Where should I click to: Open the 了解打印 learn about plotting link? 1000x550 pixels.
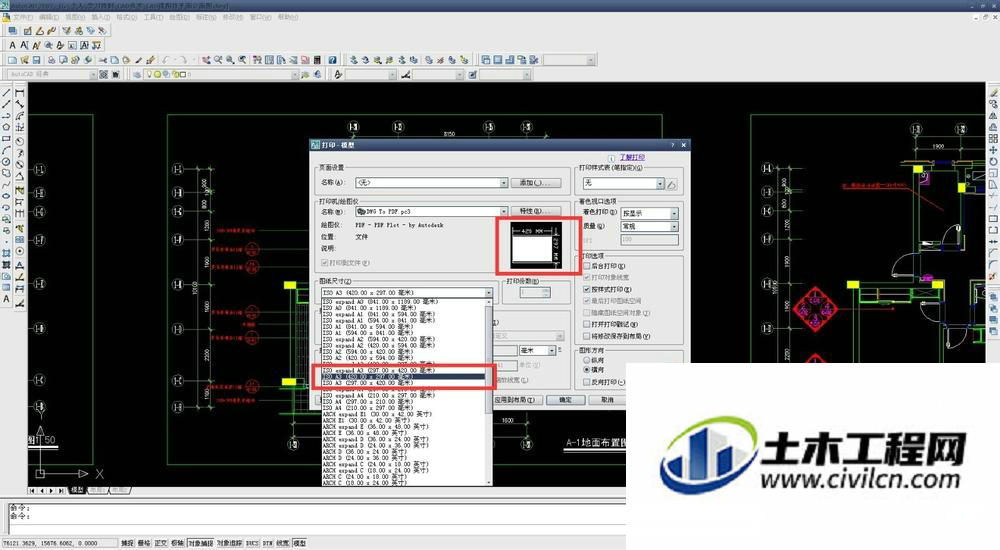(631, 158)
